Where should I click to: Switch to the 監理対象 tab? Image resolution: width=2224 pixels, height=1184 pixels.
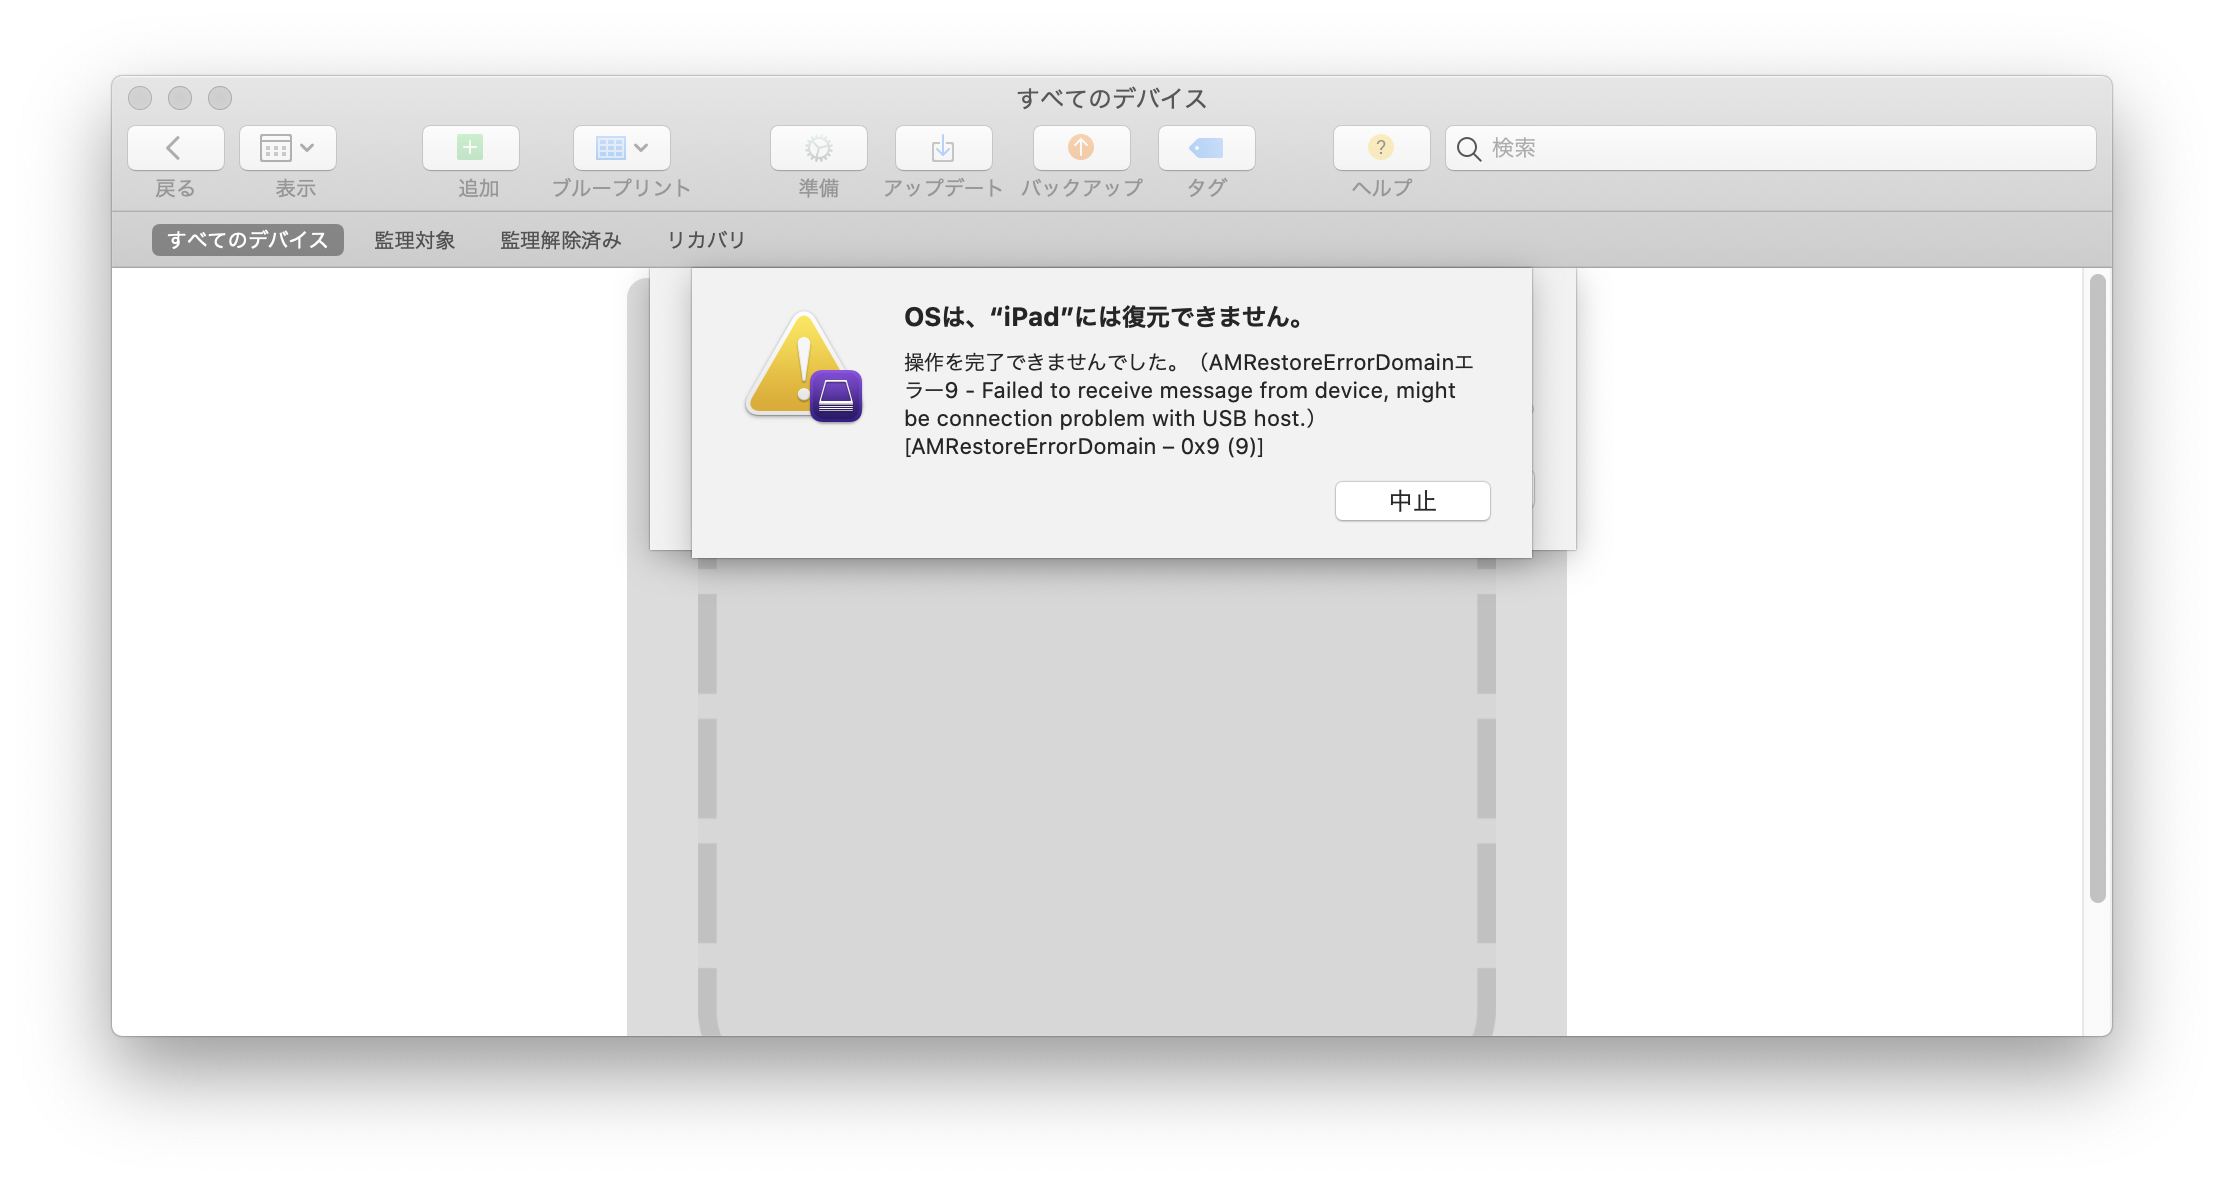pos(414,240)
